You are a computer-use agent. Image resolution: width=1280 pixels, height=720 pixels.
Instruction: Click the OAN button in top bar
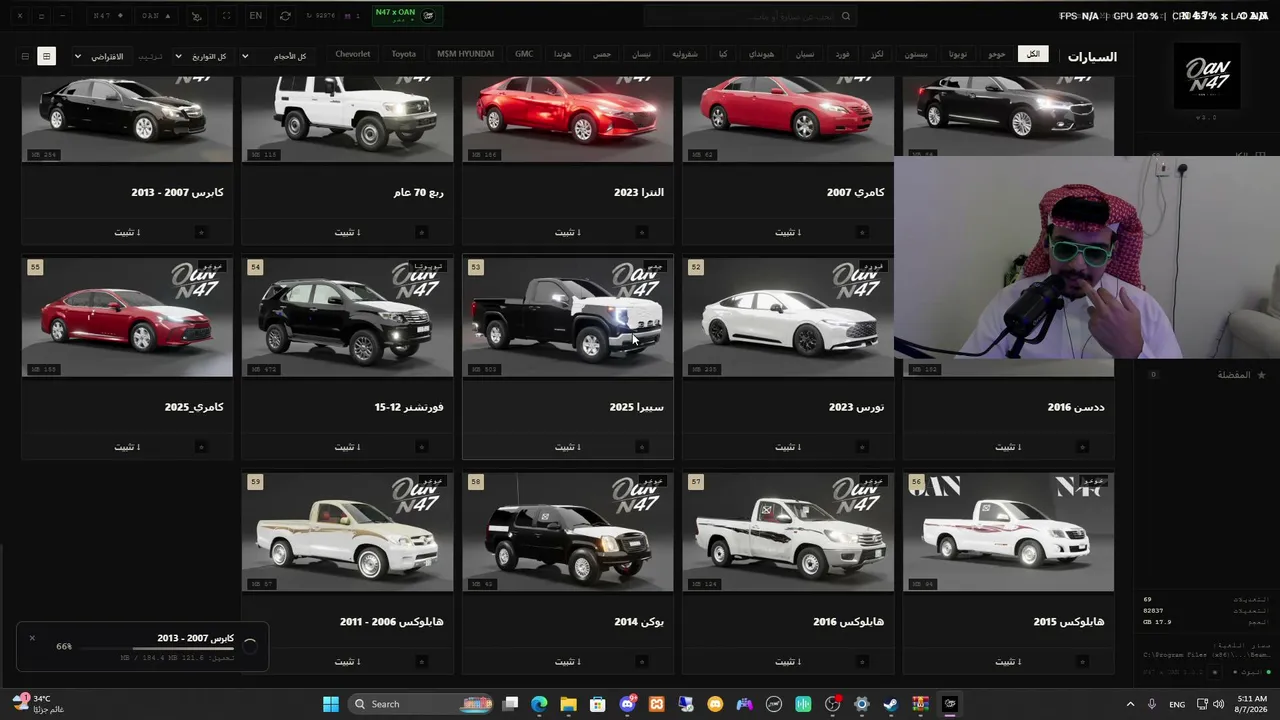tap(156, 16)
